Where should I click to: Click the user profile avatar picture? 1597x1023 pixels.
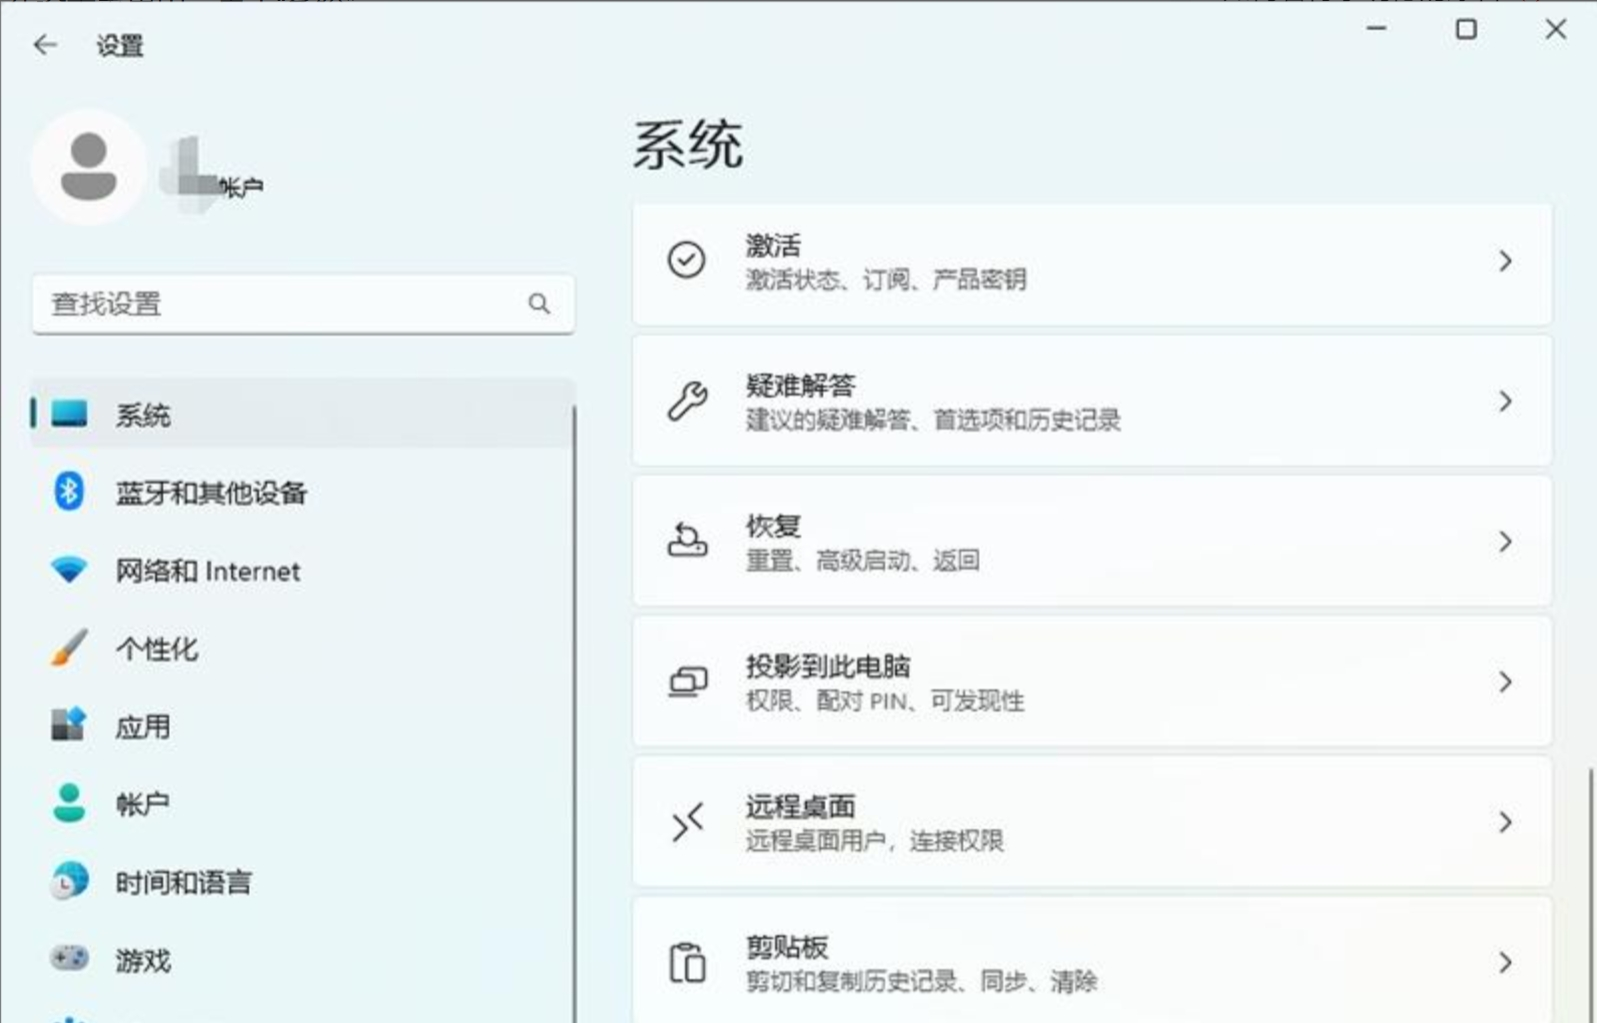click(89, 166)
